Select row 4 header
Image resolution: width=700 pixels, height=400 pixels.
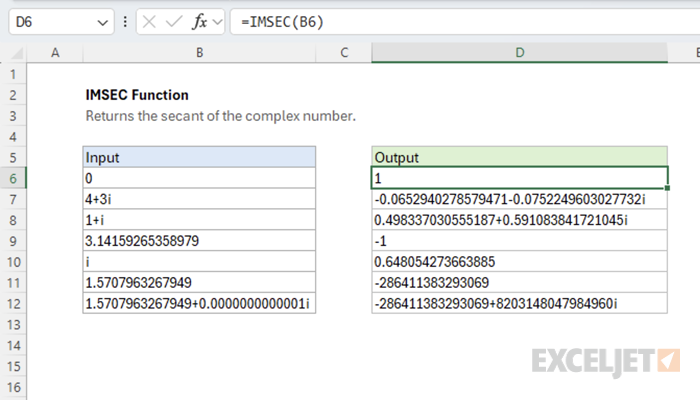tap(13, 137)
